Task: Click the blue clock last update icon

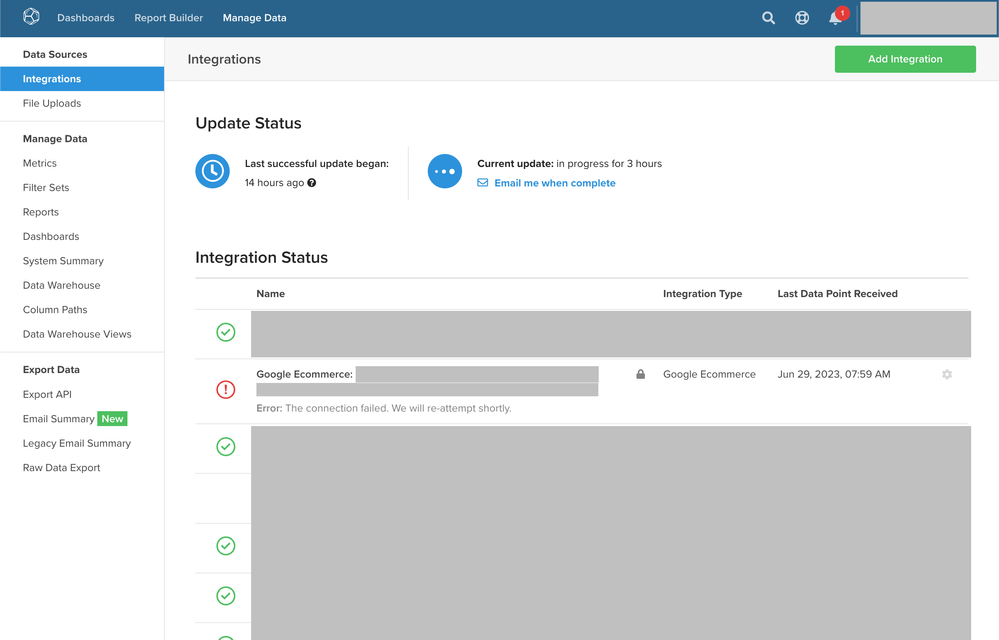Action: click(x=212, y=171)
